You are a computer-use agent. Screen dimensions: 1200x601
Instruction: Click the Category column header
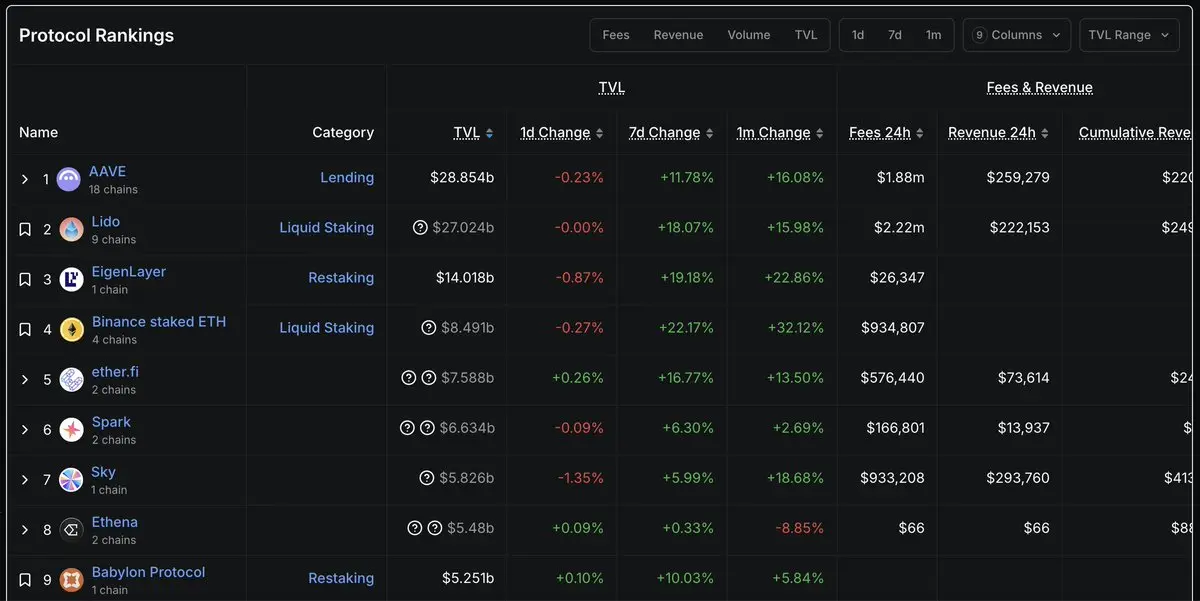[343, 133]
